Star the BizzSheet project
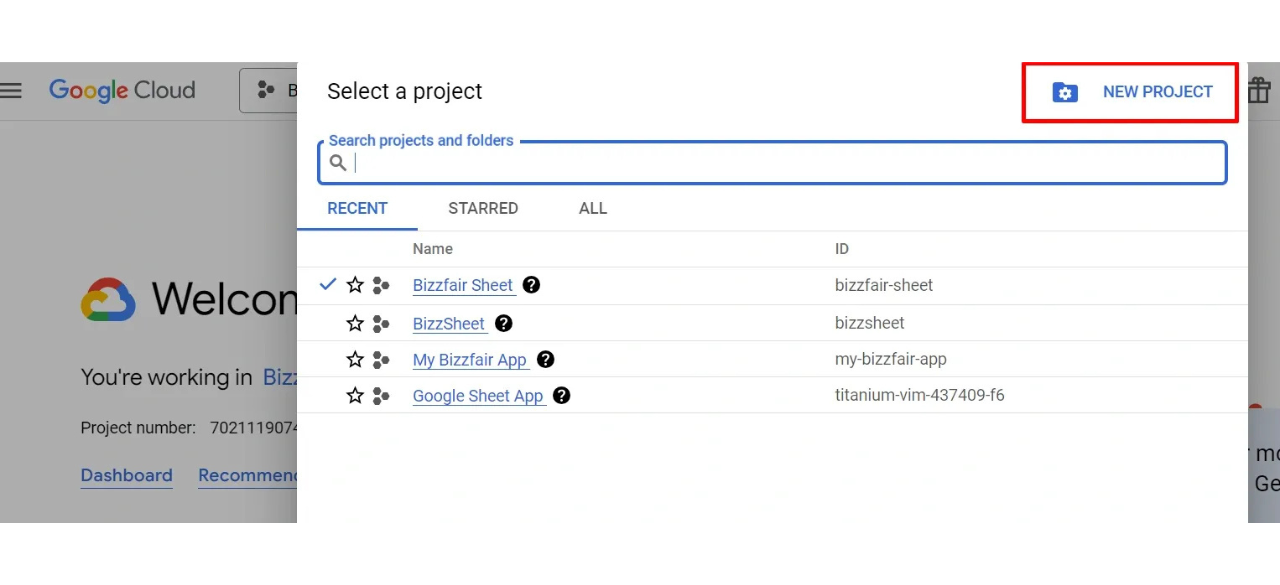The width and height of the screenshot is (1280, 585). (x=355, y=323)
